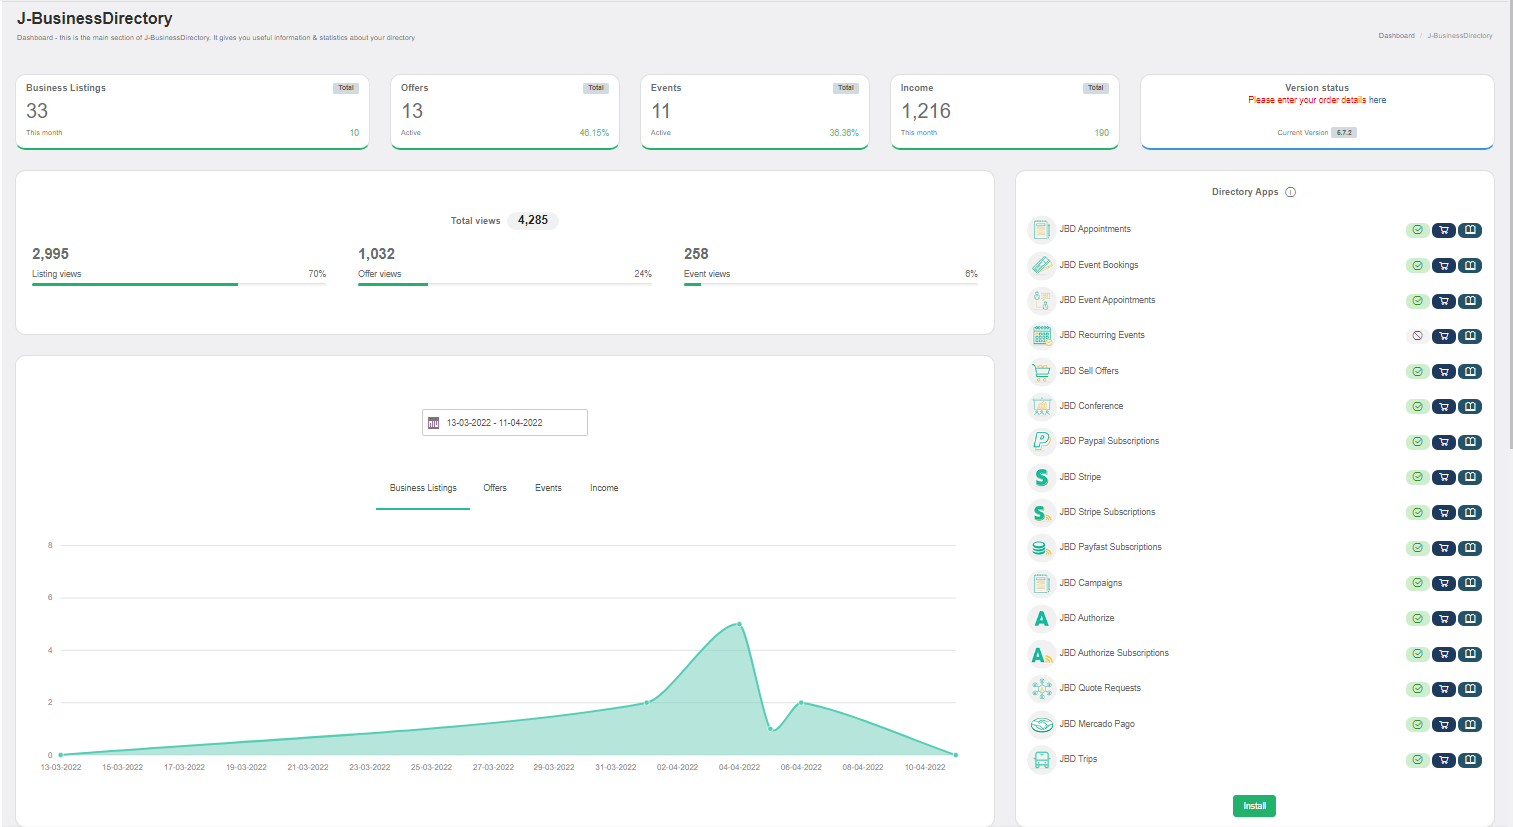Click the 6.7.2 current version badge
1513x827 pixels.
(1344, 132)
